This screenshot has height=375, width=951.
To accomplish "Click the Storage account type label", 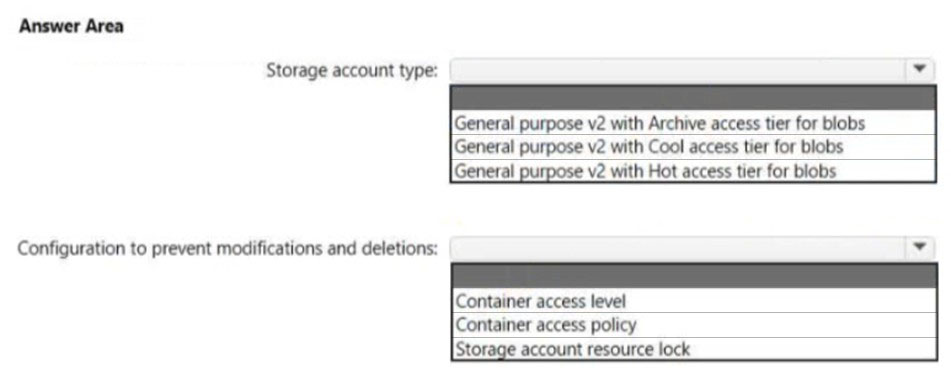I will [352, 71].
